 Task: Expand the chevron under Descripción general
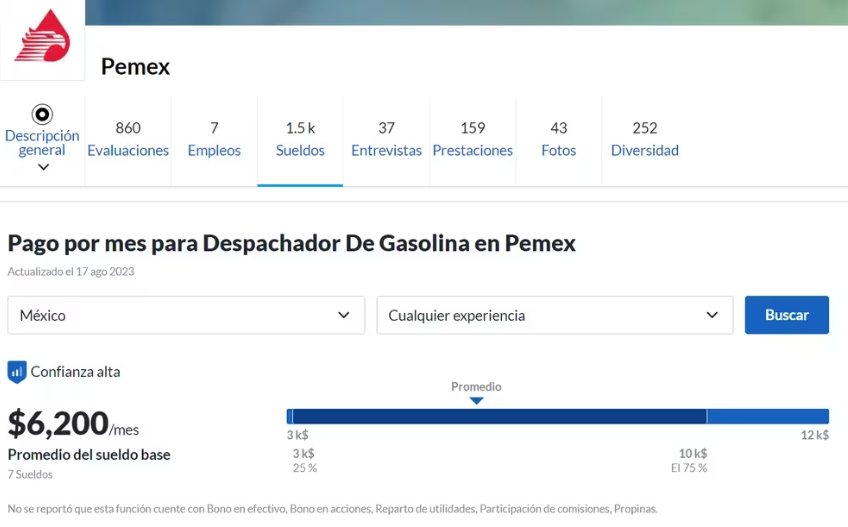click(43, 167)
